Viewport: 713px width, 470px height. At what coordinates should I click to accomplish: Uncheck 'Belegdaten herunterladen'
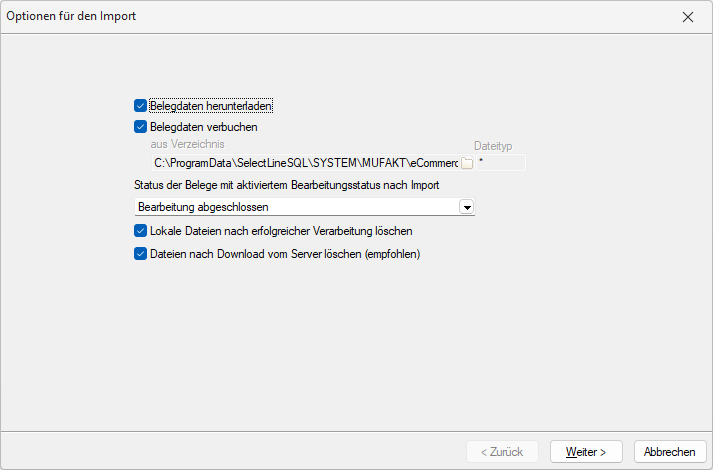click(x=140, y=105)
